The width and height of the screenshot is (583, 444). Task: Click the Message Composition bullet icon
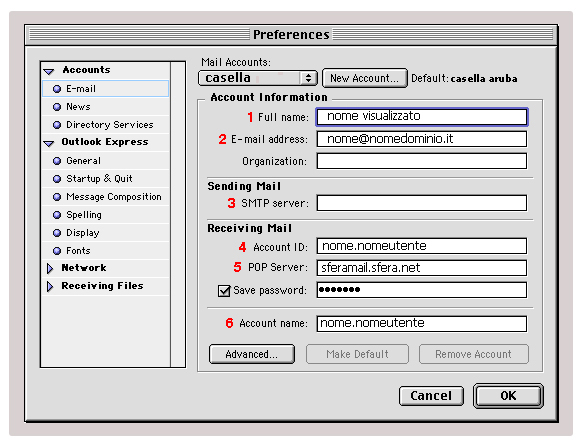pyautogui.click(x=57, y=197)
